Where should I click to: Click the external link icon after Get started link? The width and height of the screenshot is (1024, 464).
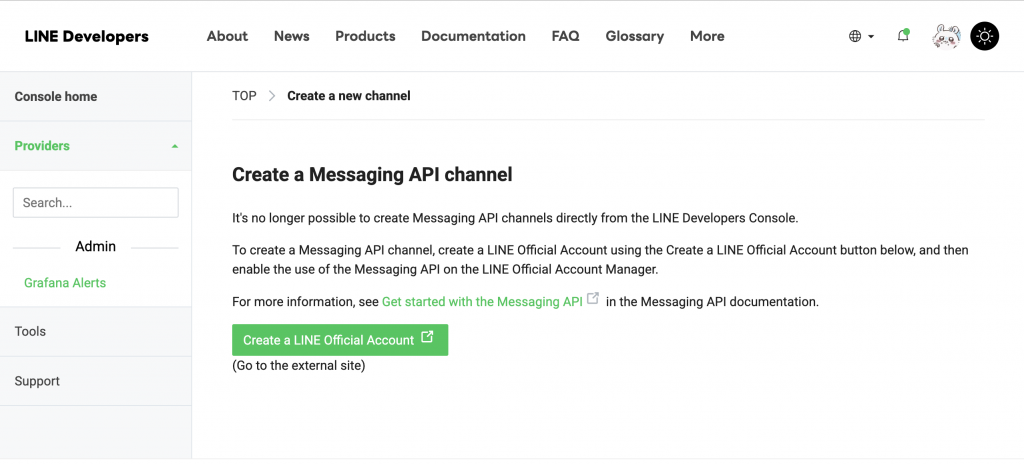pyautogui.click(x=593, y=298)
